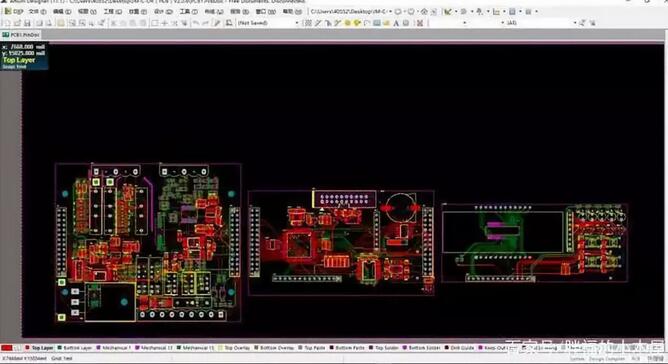Select the Place Via tool
The height and width of the screenshot is (364, 668).
click(357, 23)
